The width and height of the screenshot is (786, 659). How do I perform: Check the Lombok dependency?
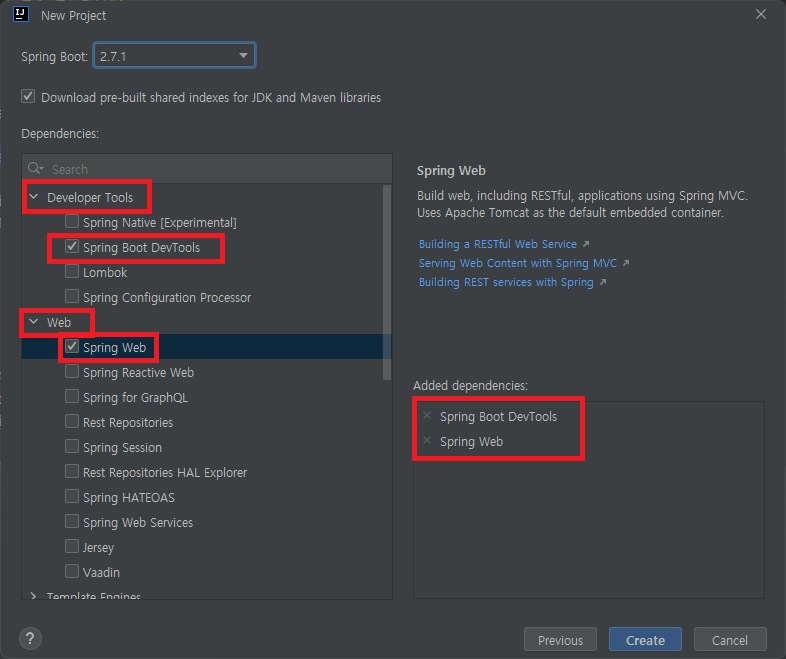pyautogui.click(x=72, y=271)
